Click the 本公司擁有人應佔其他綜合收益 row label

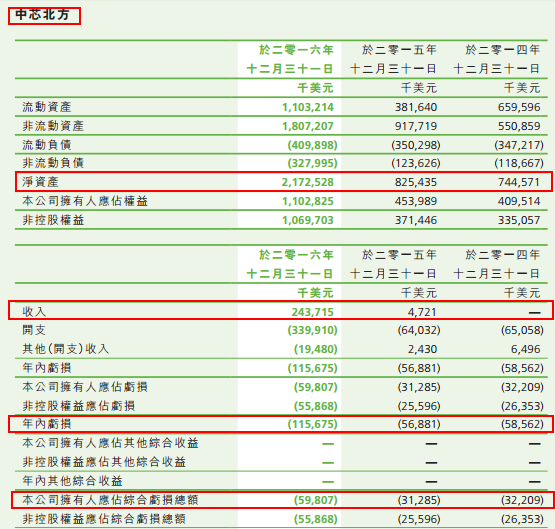[110, 443]
